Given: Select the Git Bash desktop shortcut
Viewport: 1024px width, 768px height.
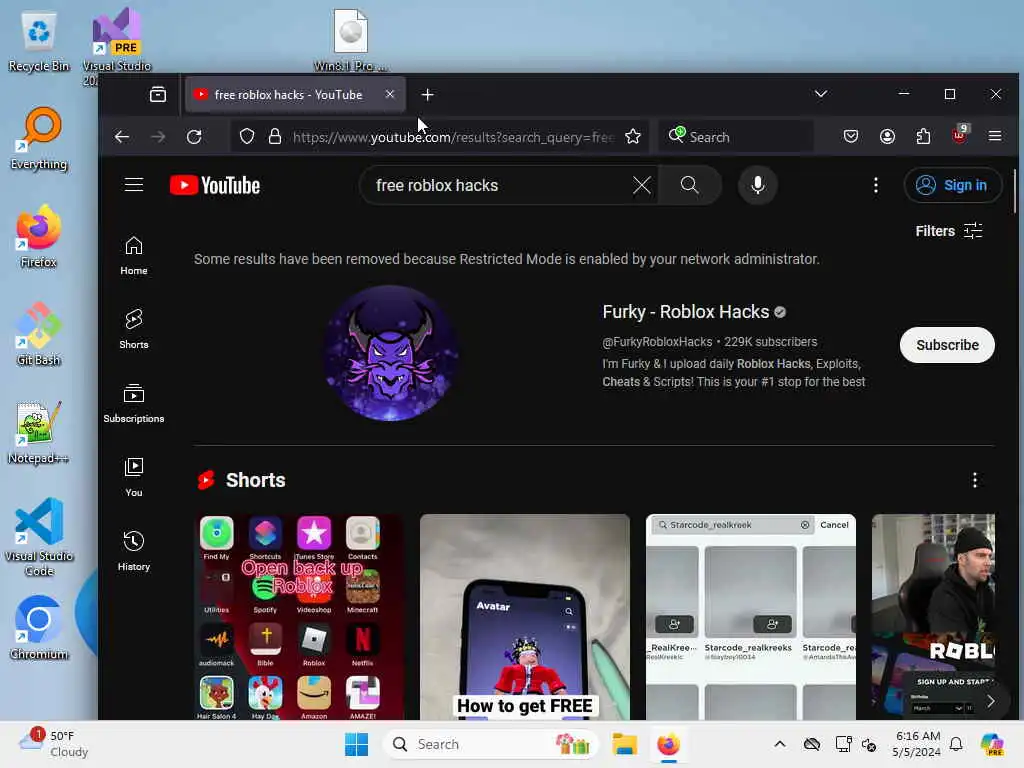Looking at the screenshot, I should (x=39, y=334).
